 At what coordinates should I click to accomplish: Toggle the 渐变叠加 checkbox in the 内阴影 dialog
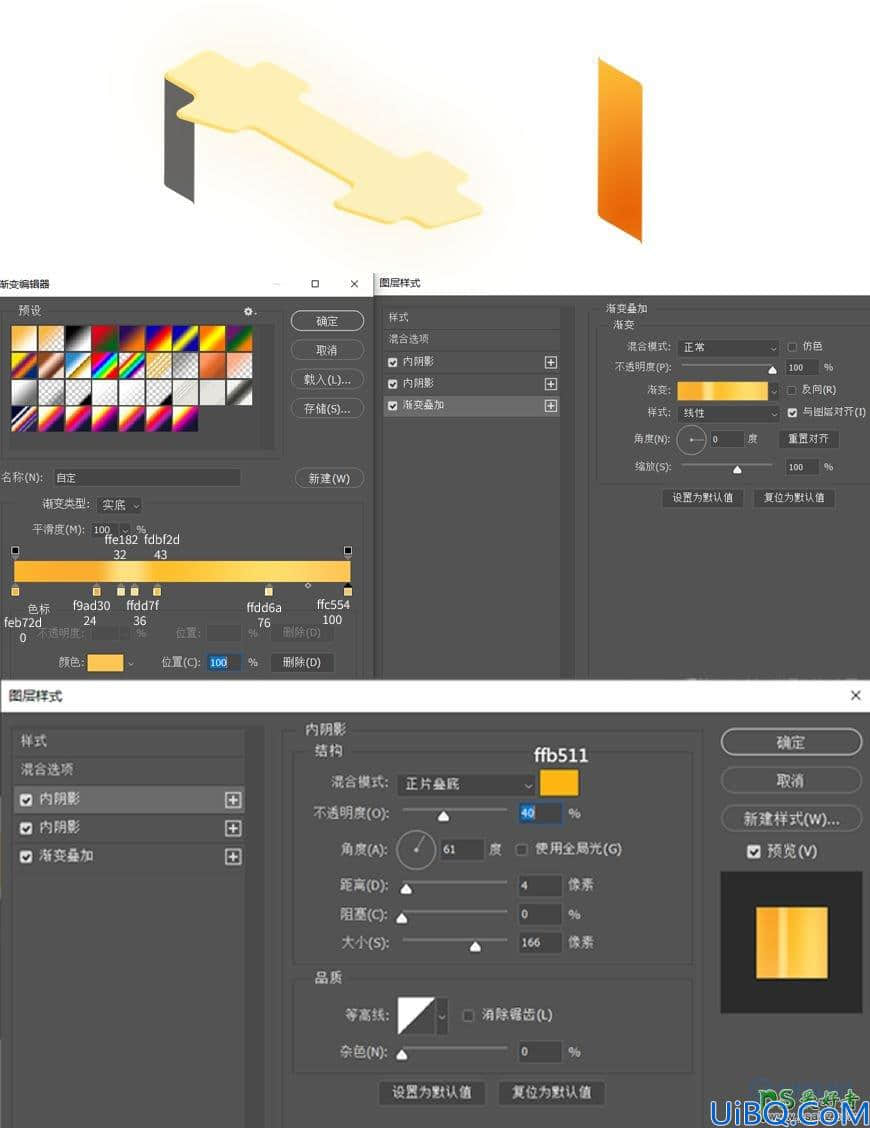(x=26, y=856)
